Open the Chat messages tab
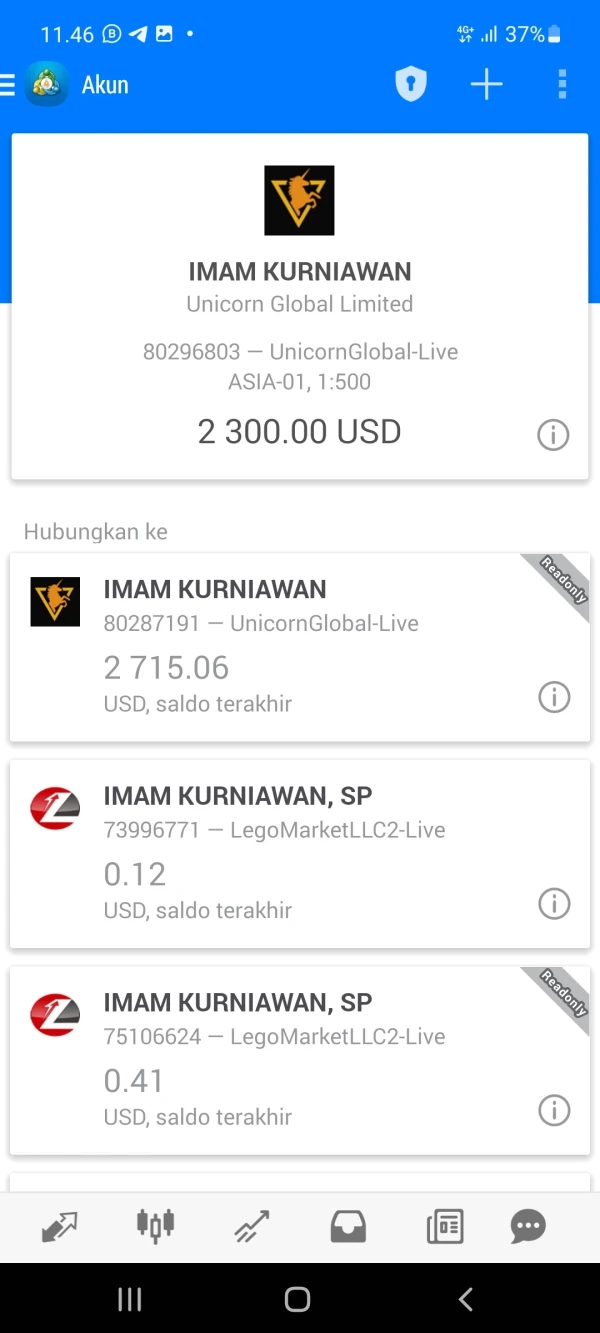The image size is (600, 1333). (528, 1226)
